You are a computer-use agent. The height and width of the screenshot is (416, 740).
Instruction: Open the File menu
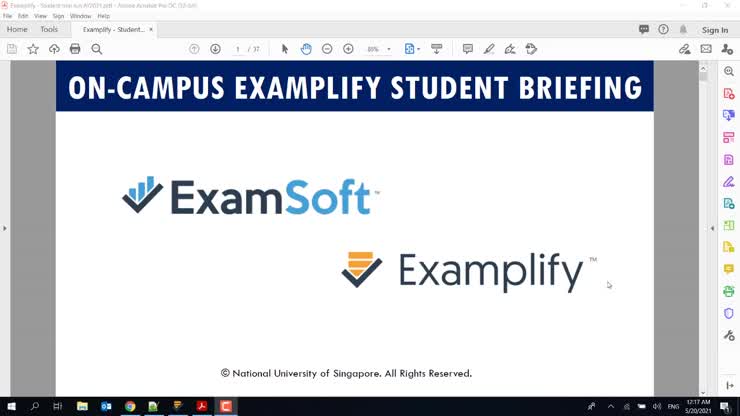click(x=8, y=16)
